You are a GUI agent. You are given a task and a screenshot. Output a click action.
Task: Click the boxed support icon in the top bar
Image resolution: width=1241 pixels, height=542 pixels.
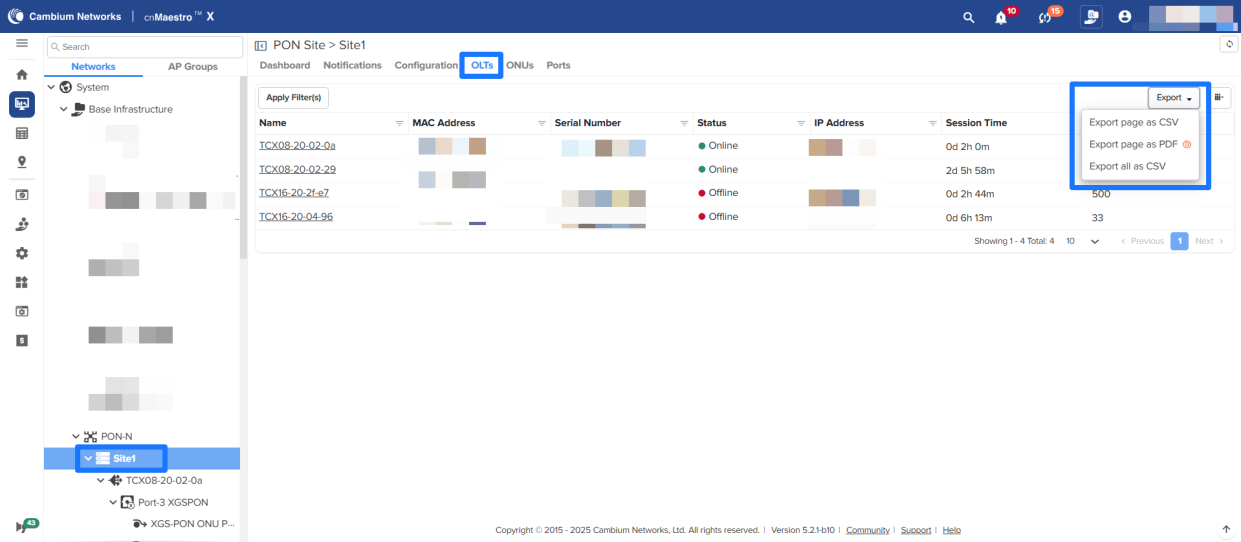[1091, 17]
